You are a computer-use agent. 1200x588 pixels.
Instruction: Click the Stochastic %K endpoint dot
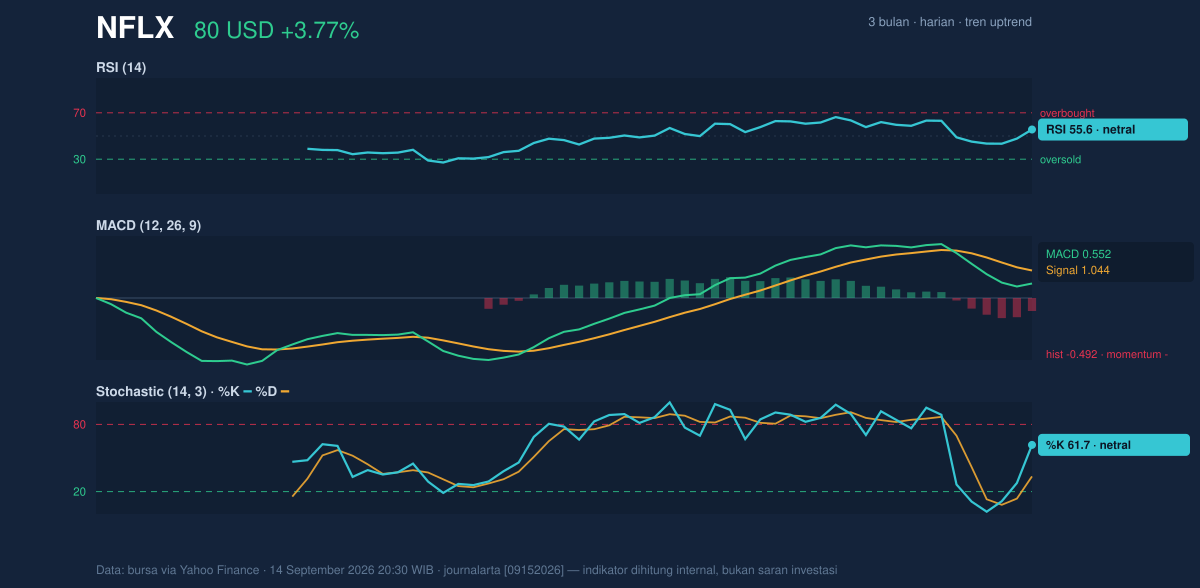[1032, 445]
